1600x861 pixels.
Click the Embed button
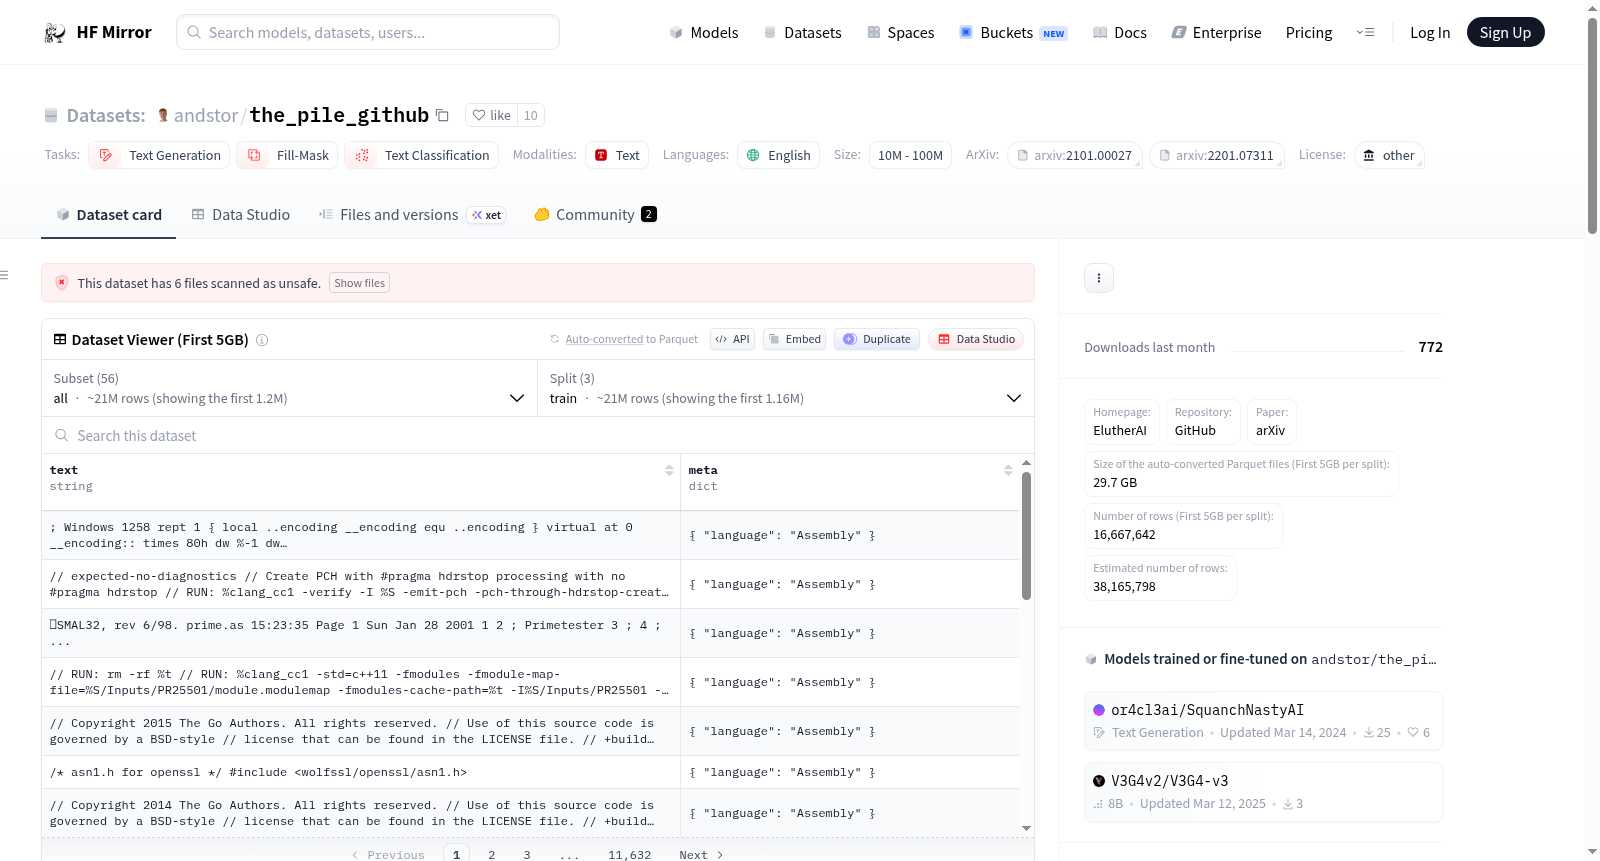[795, 340]
